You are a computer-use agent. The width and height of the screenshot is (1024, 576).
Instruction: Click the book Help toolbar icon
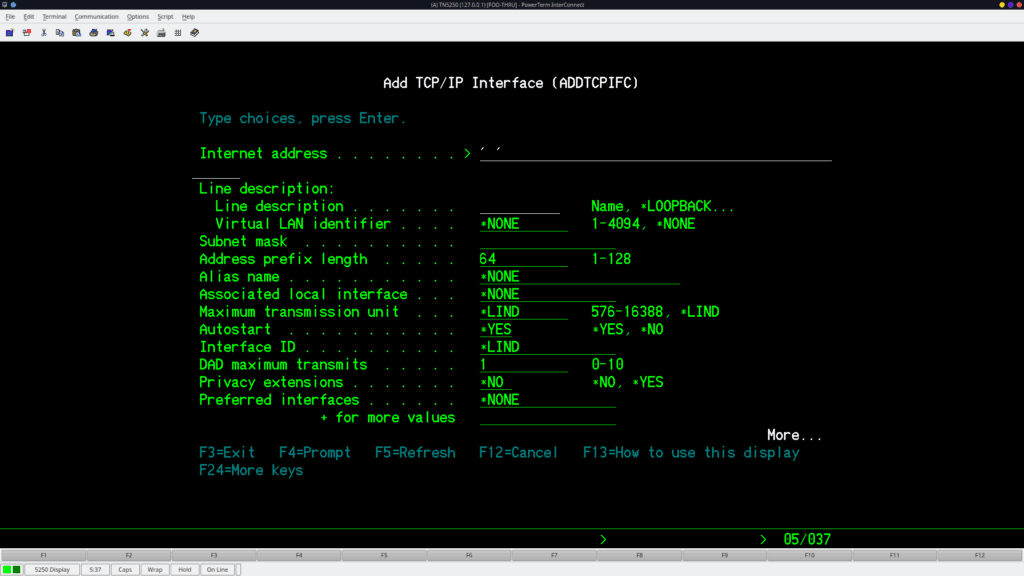[x=195, y=33]
